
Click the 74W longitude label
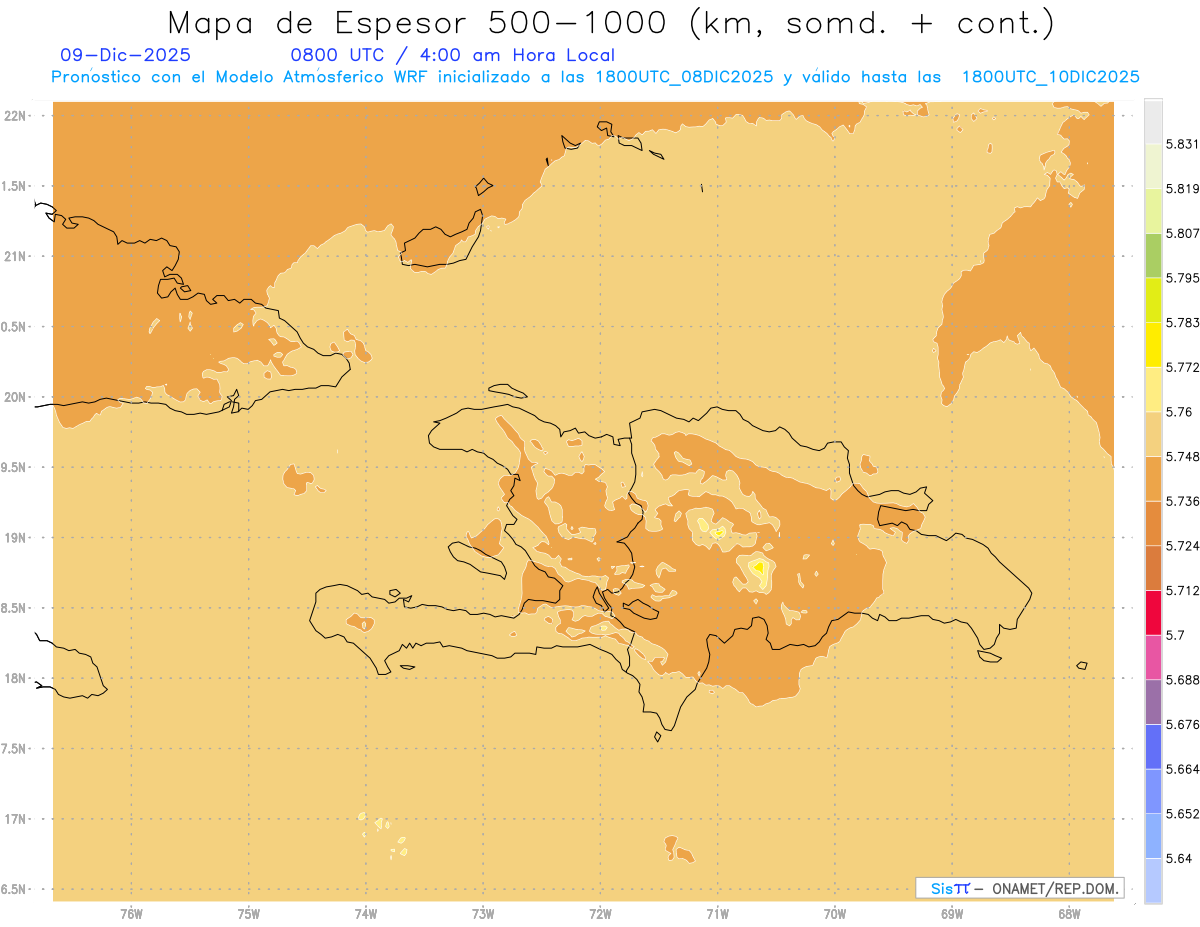pos(366,913)
